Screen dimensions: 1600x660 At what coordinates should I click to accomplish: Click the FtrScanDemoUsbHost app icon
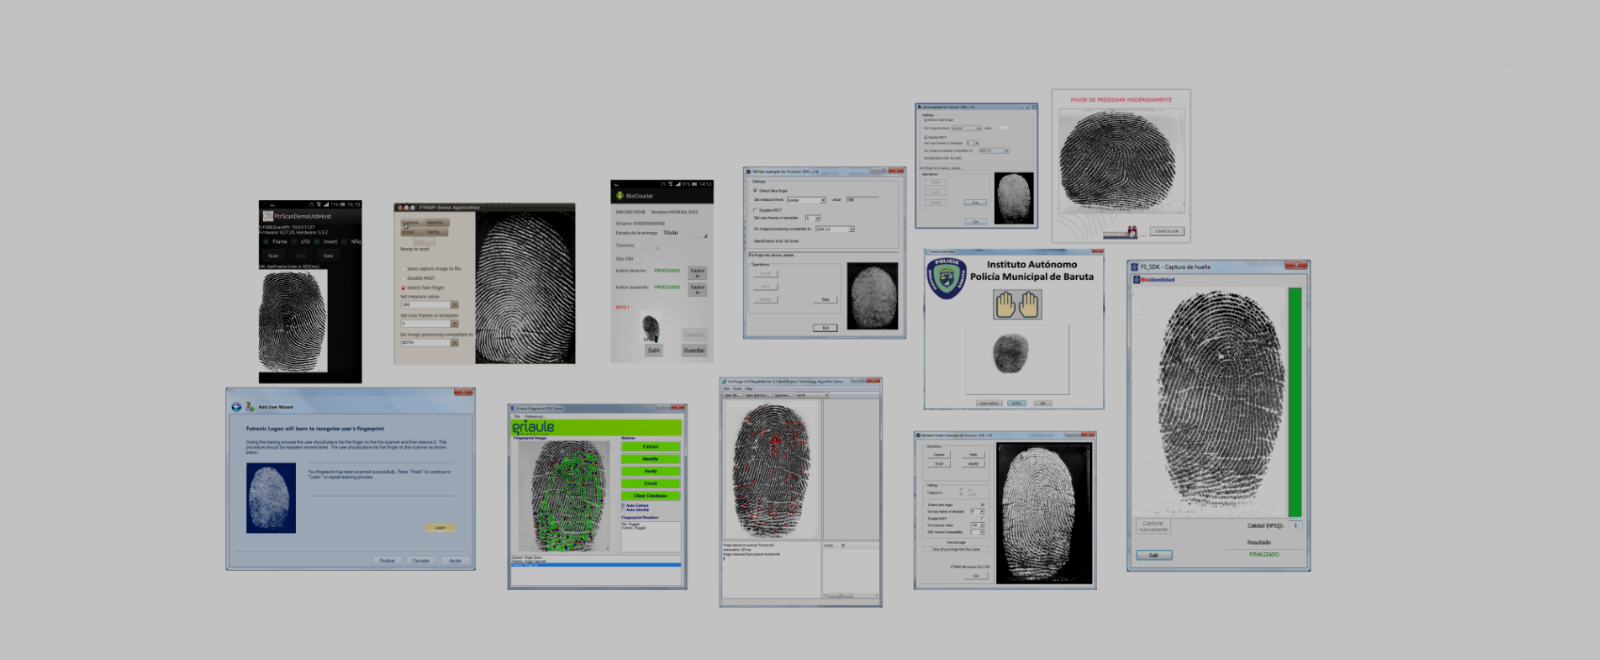pos(267,216)
